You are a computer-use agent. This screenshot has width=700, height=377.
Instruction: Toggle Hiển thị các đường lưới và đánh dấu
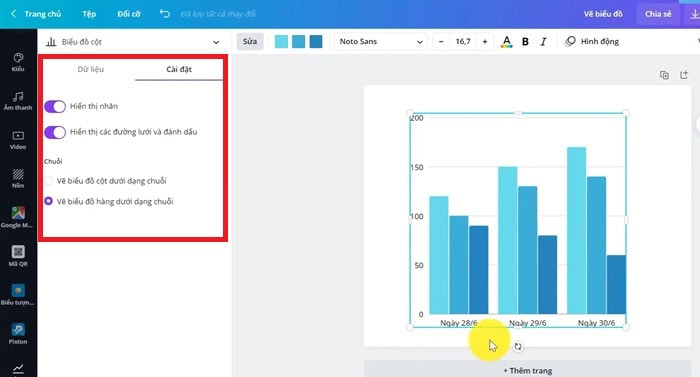[x=55, y=132]
